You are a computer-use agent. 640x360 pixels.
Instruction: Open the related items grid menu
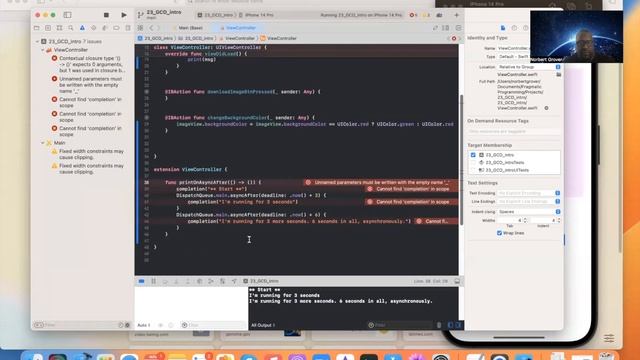(x=140, y=28)
